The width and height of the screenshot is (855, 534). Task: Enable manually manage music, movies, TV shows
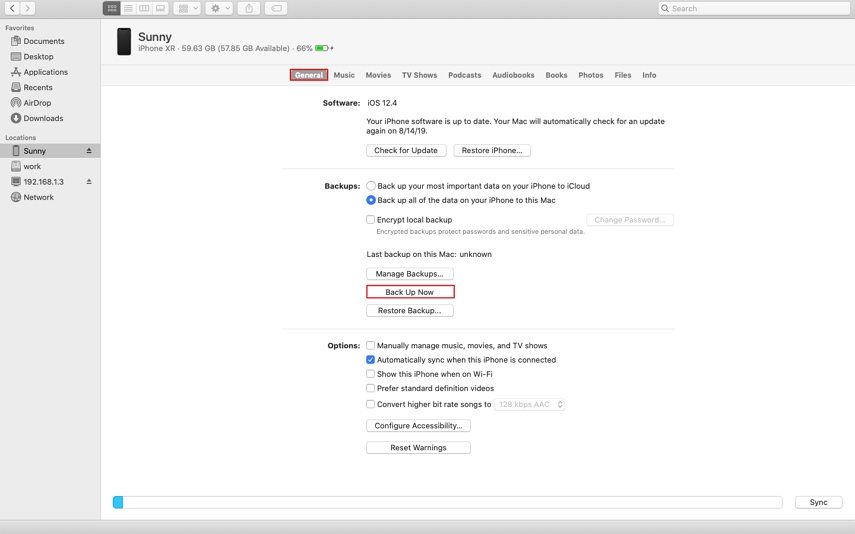371,346
